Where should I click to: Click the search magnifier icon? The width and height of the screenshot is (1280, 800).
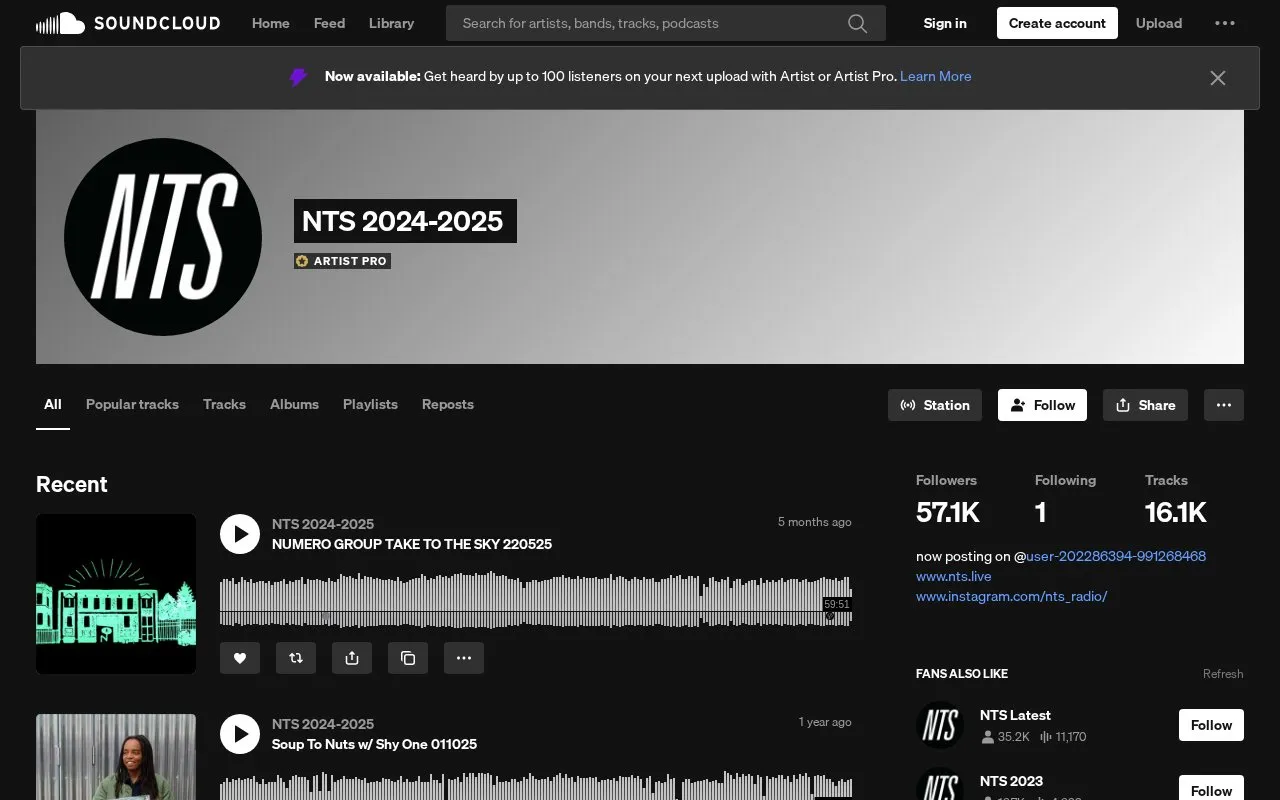pos(857,23)
